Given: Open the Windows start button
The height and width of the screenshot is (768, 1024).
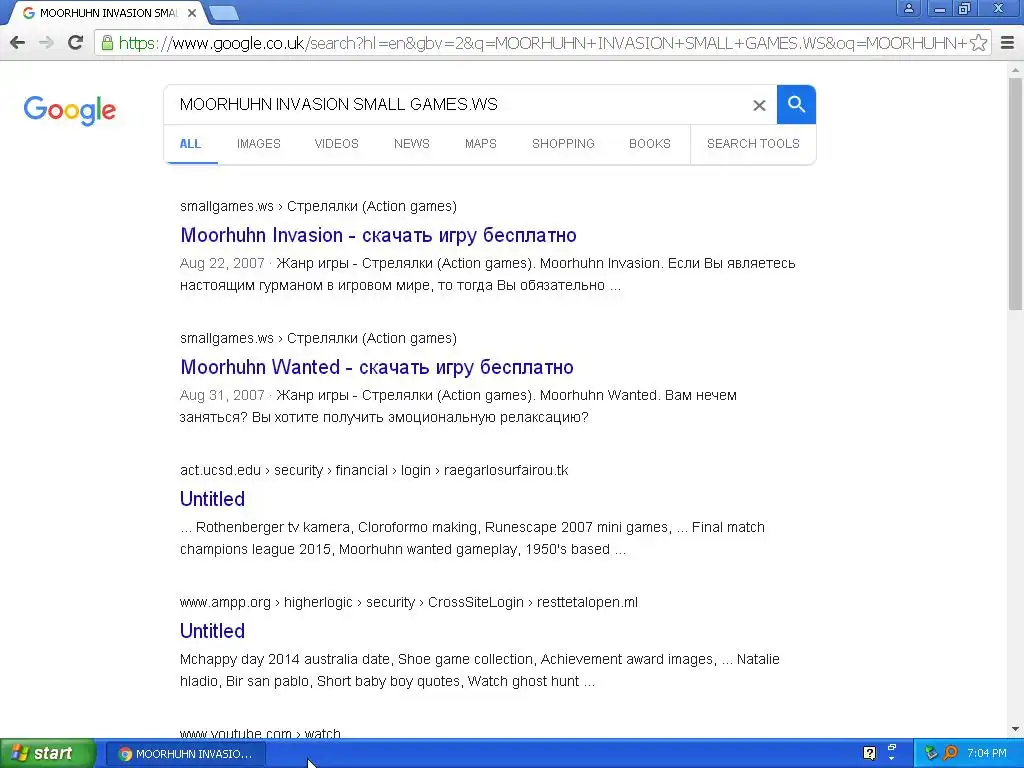Looking at the screenshot, I should (x=47, y=754).
